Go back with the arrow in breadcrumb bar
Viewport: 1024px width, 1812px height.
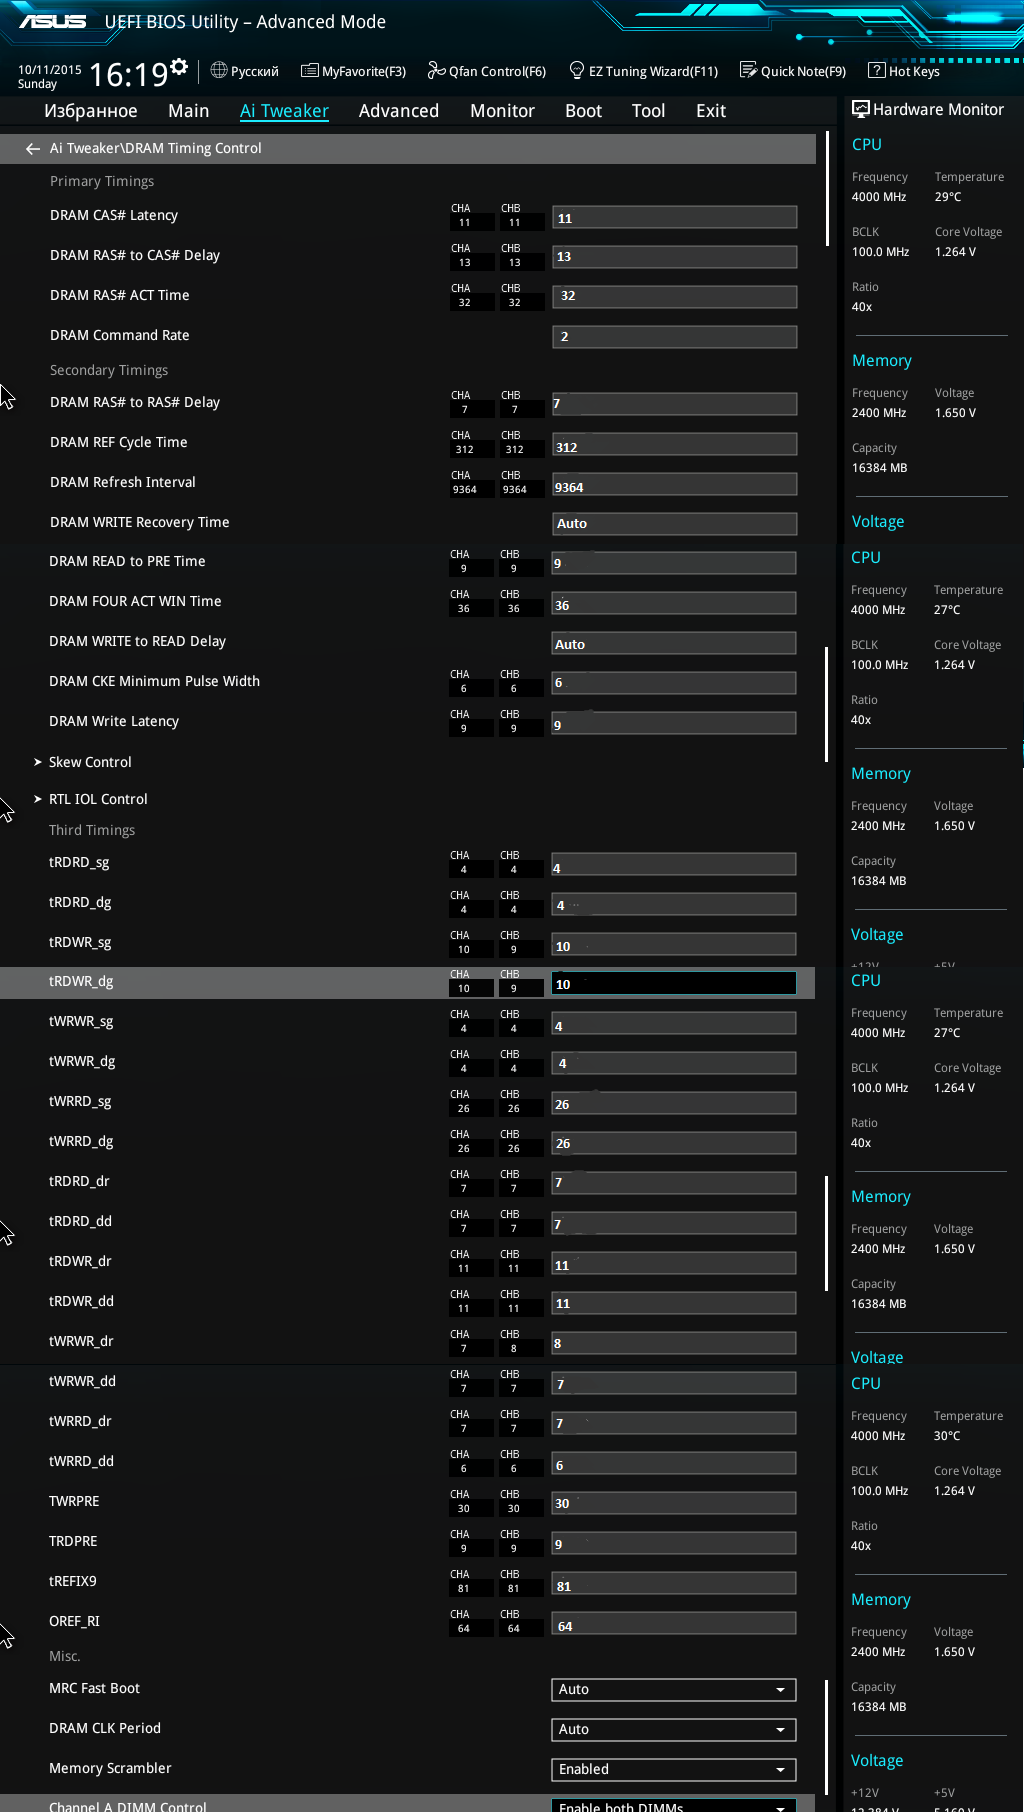coord(33,148)
